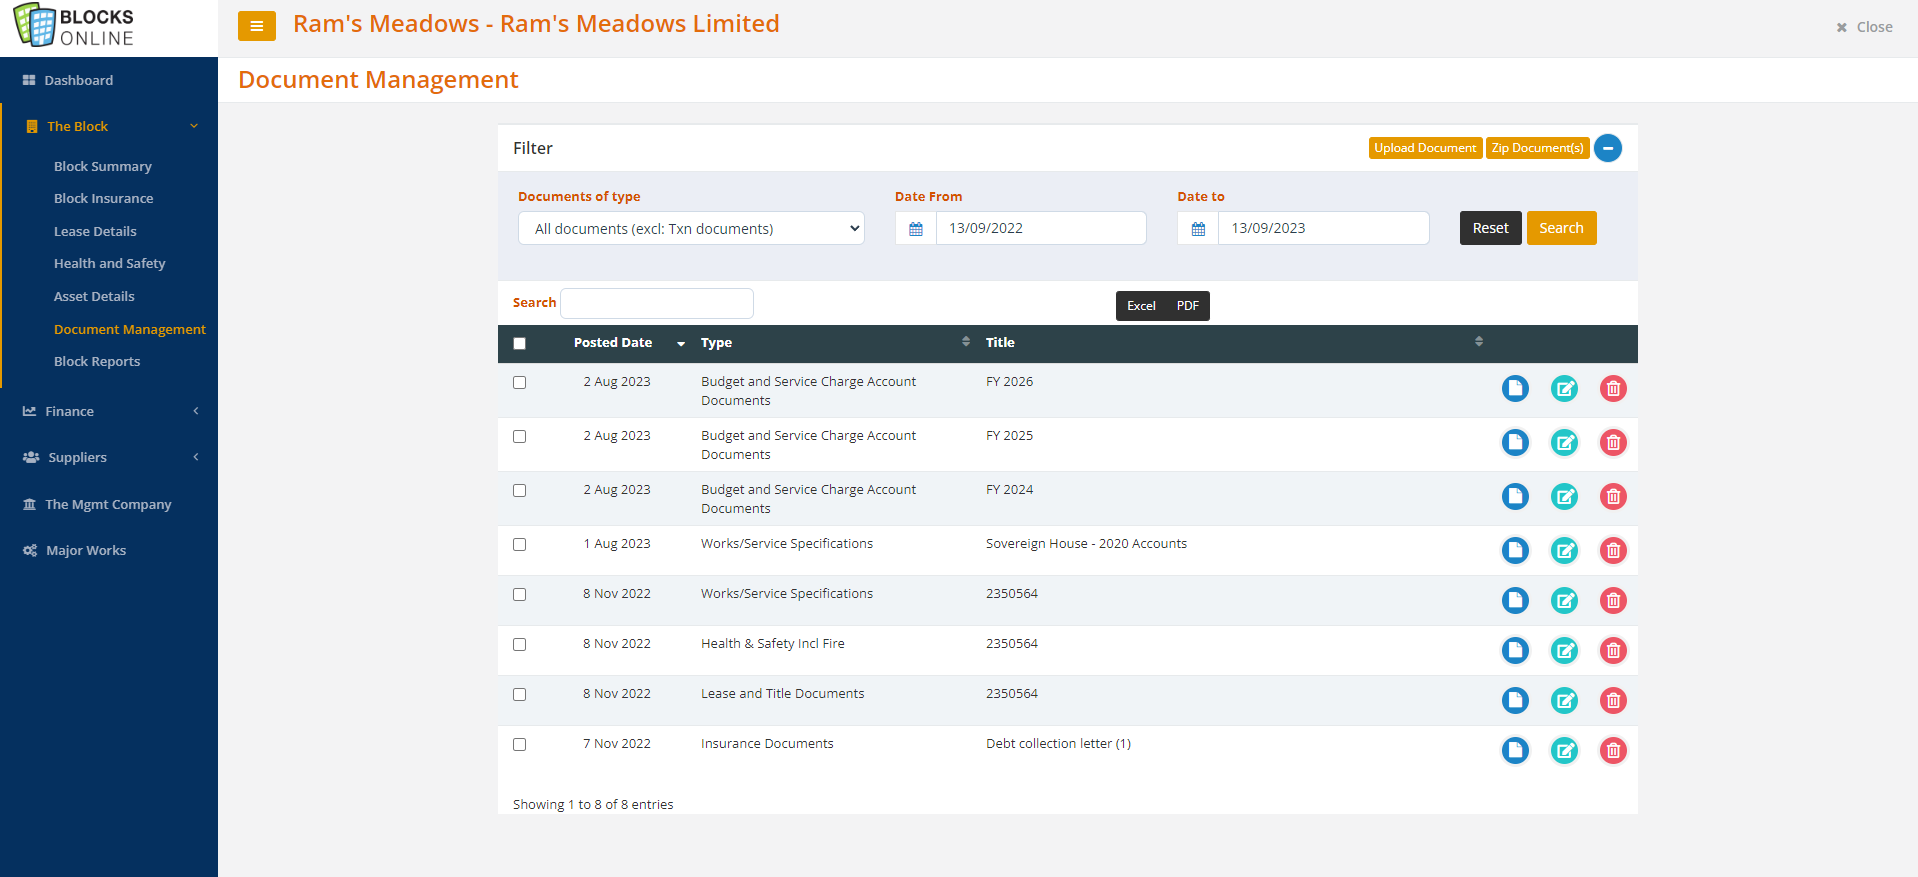1918x877 pixels.
Task: Delete the FY 2024 document
Action: [1613, 496]
